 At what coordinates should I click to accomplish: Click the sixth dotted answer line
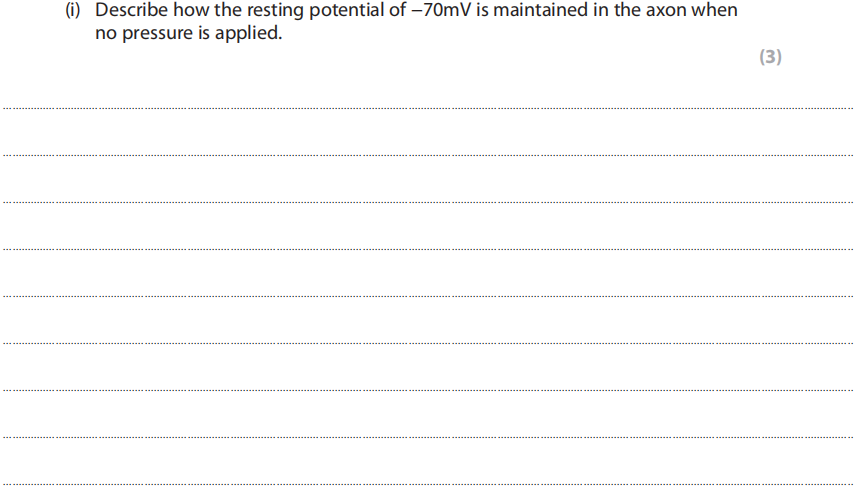pyautogui.click(x=428, y=343)
